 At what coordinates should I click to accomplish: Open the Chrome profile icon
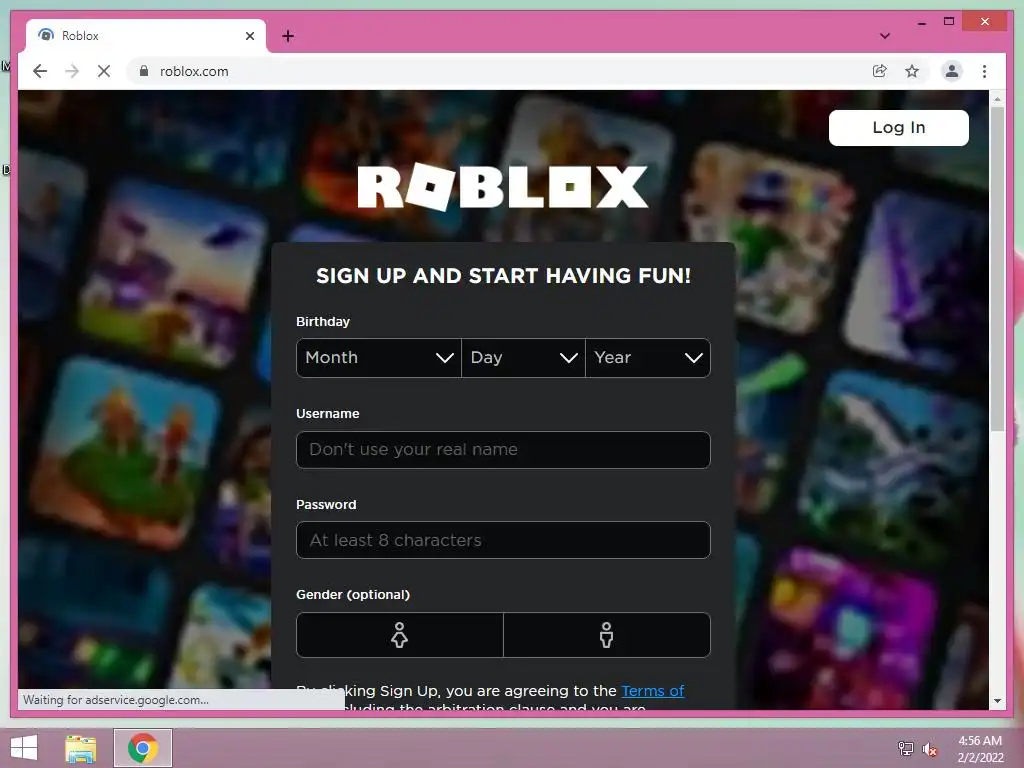(x=952, y=71)
